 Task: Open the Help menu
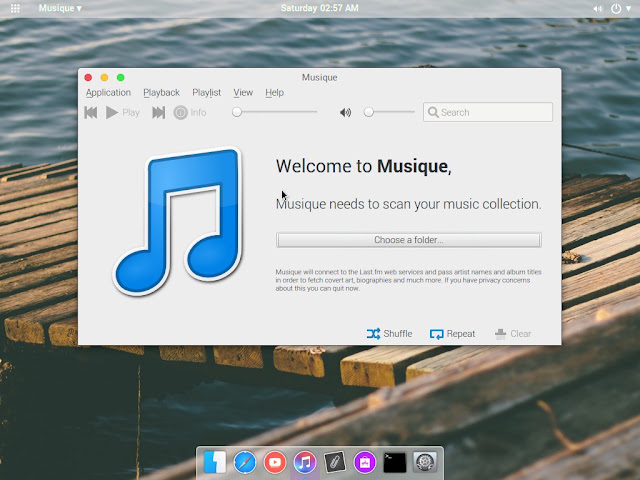click(x=274, y=93)
